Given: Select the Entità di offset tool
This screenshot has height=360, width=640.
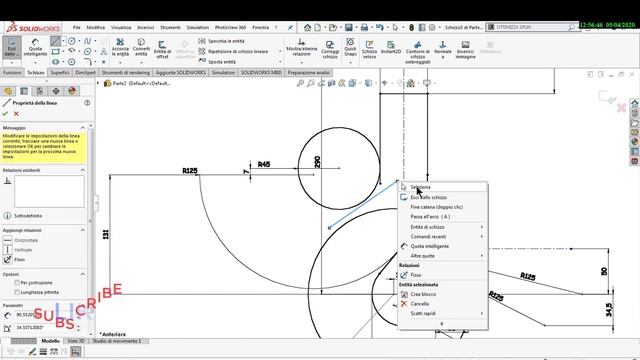Looking at the screenshot, I should [162, 50].
